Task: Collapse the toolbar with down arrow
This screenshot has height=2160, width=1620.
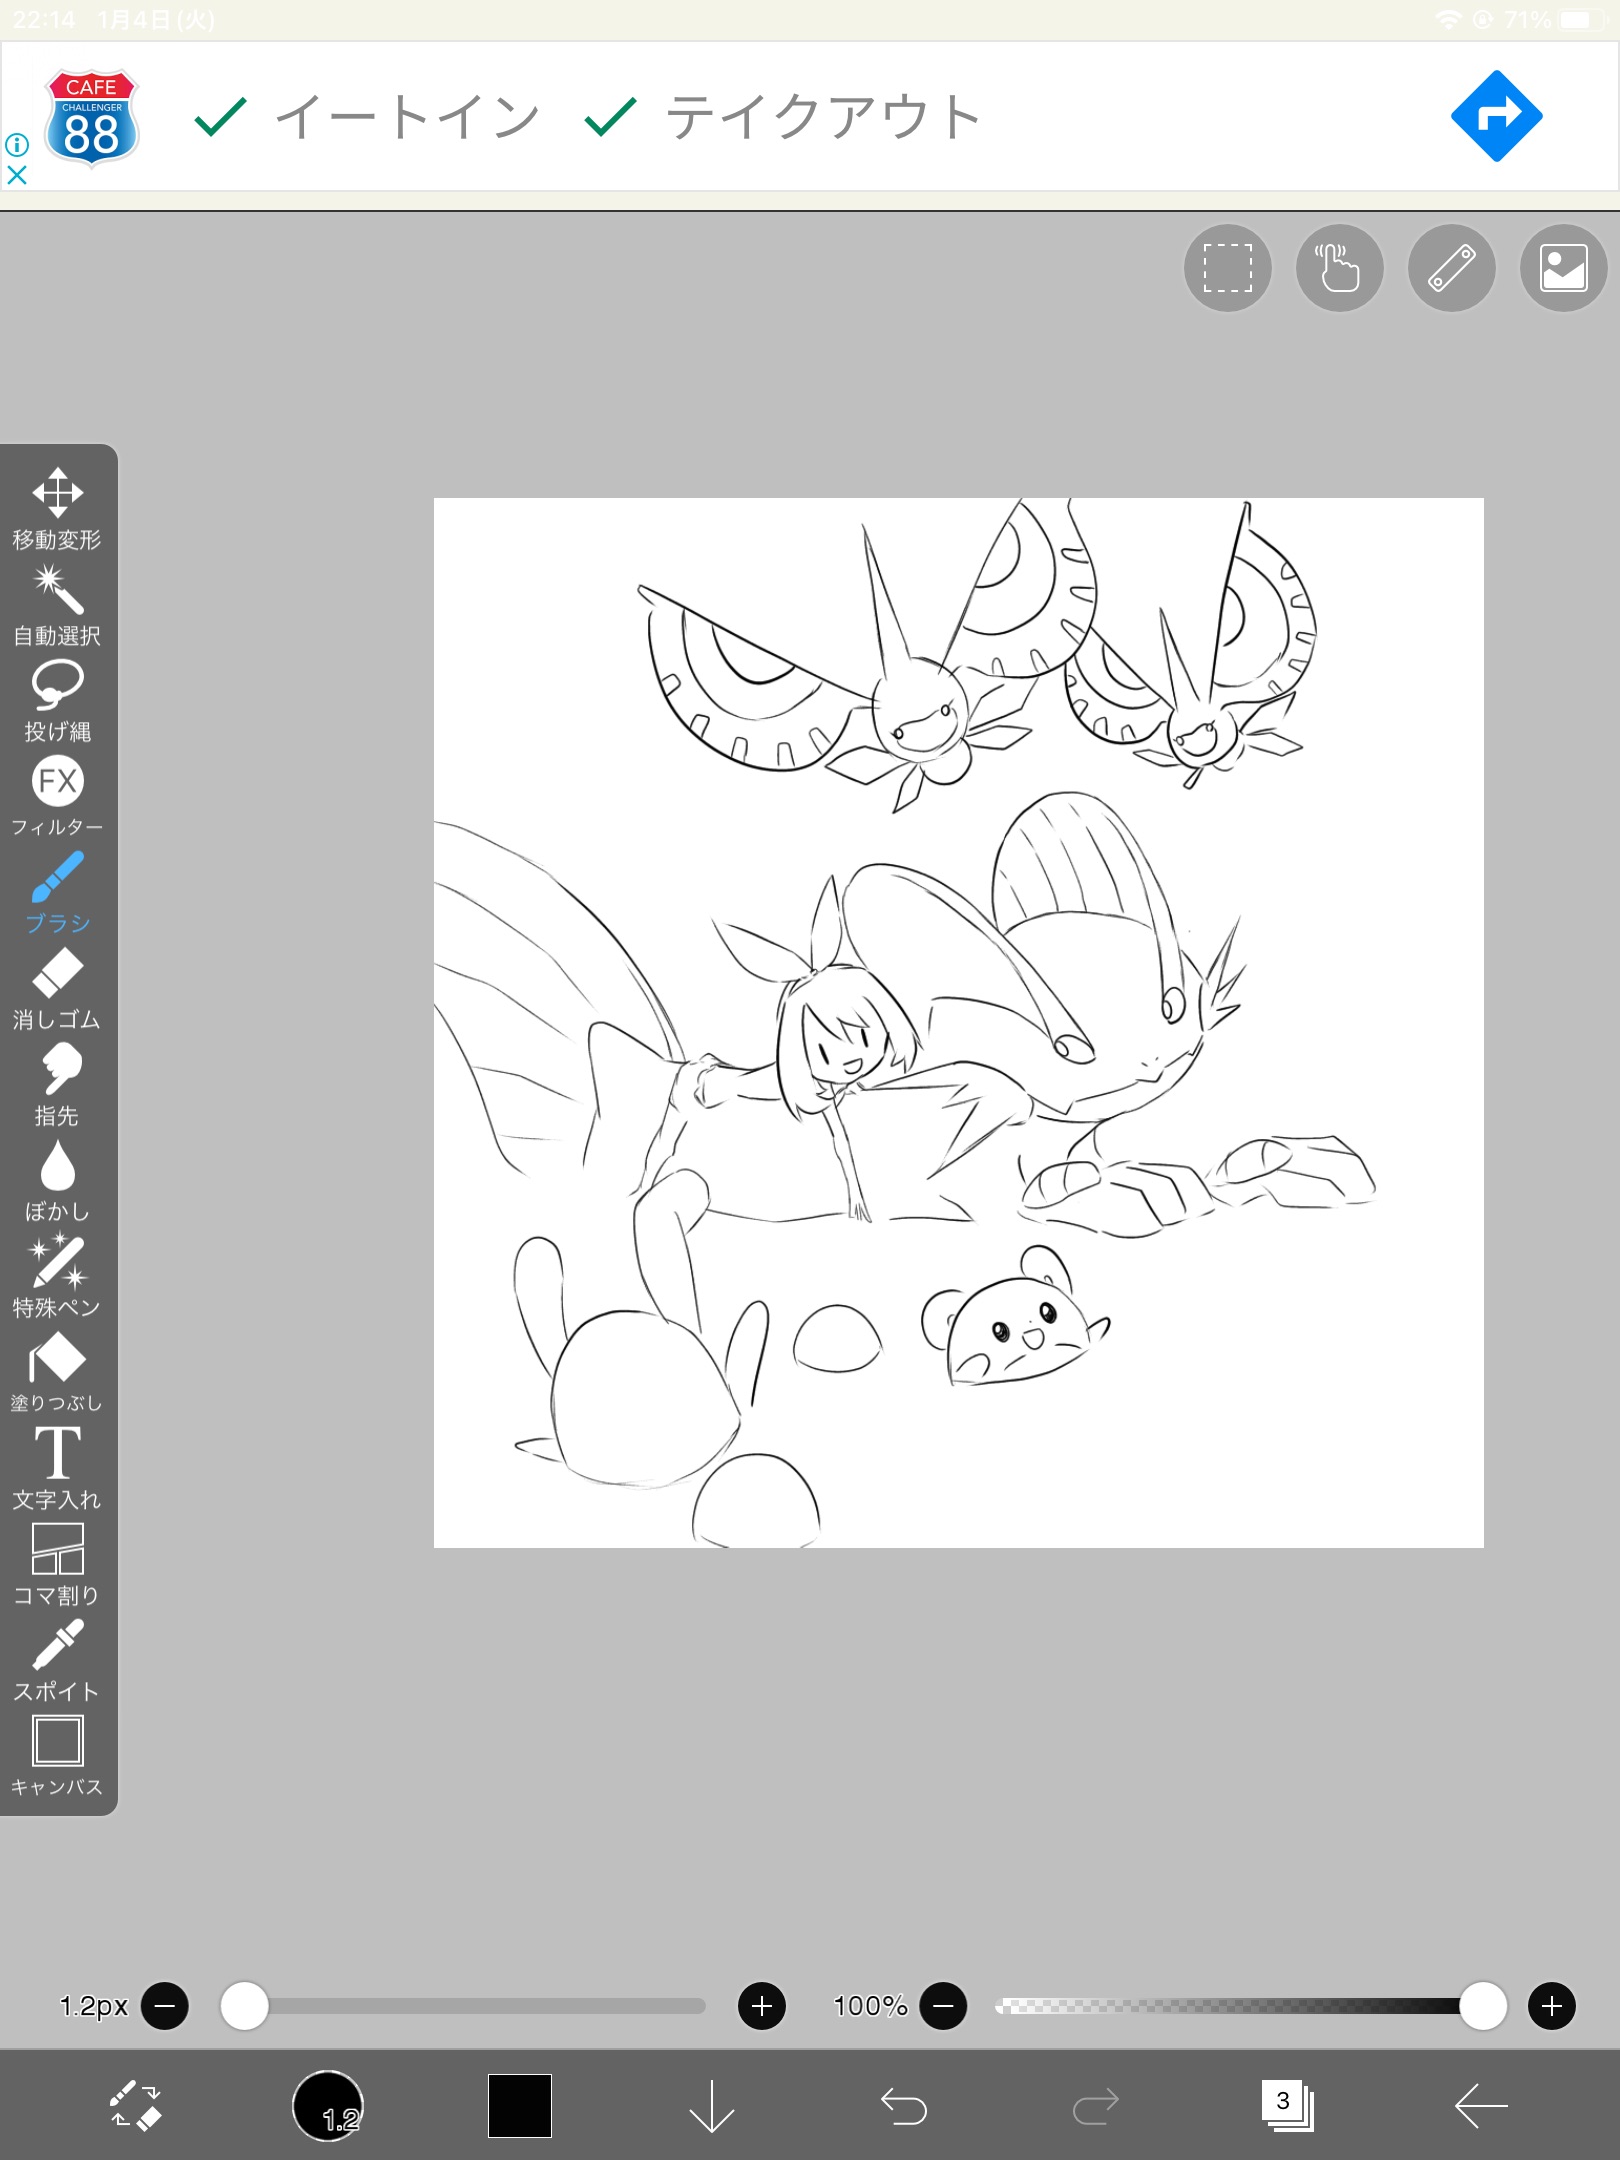Action: pyautogui.click(x=712, y=2105)
